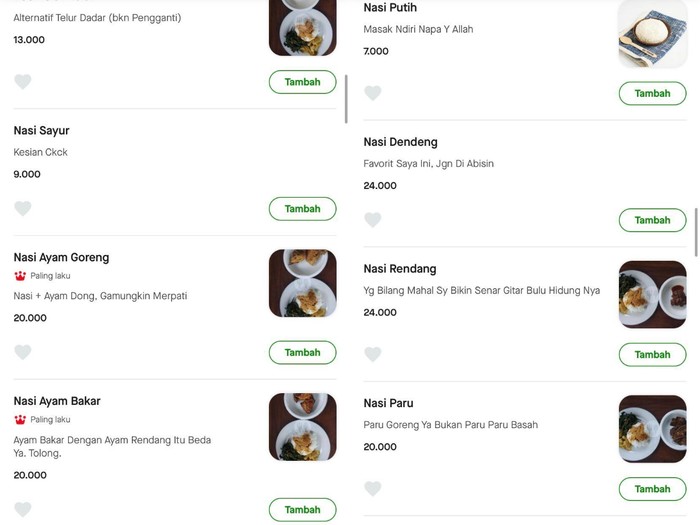Click Paling laku crown on Nasi Ayam Goreng
The image size is (700, 525).
point(20,276)
